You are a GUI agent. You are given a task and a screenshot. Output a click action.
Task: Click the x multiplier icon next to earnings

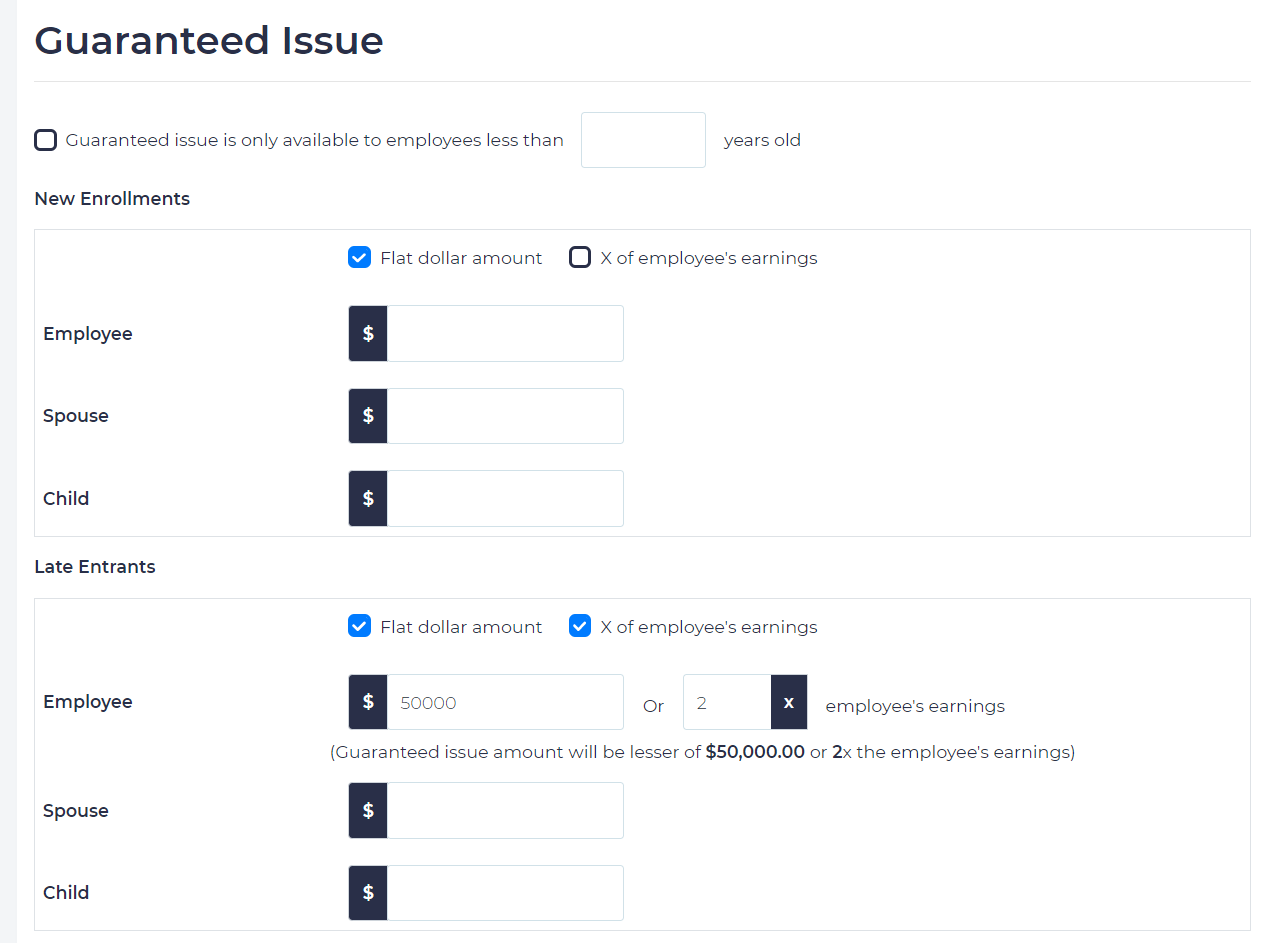pos(789,702)
